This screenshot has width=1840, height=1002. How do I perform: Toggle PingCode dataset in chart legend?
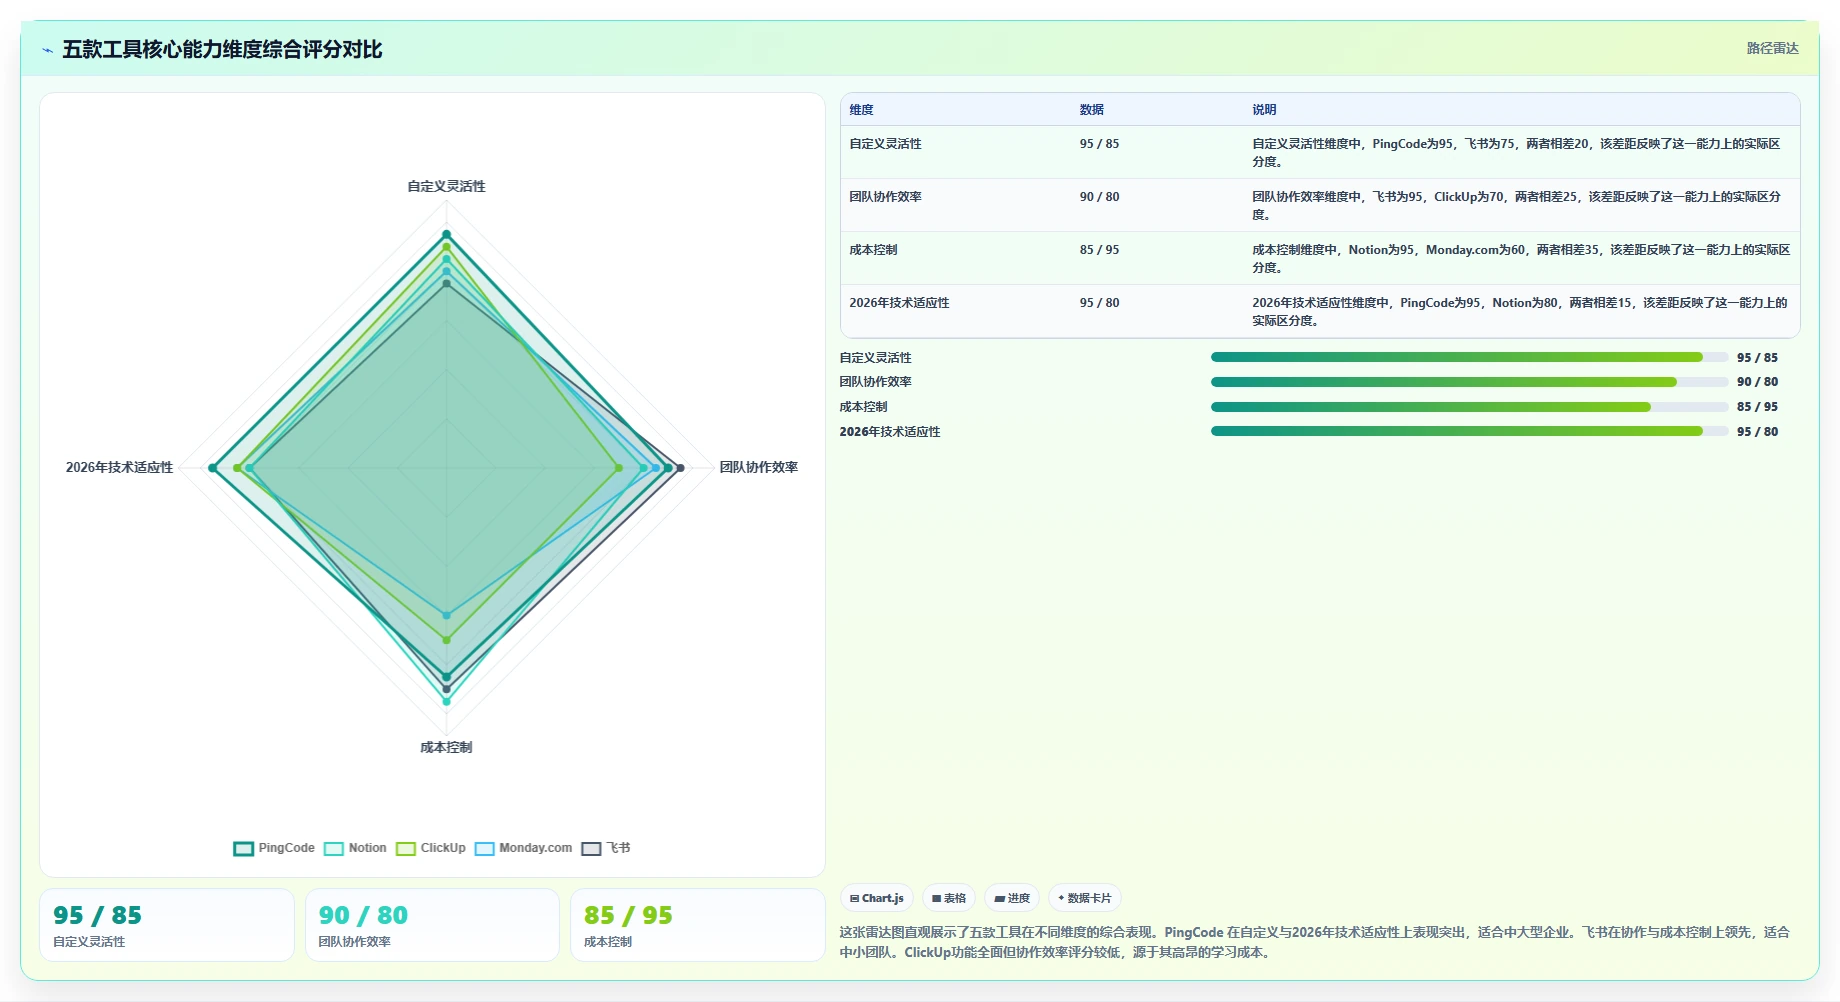coord(274,848)
